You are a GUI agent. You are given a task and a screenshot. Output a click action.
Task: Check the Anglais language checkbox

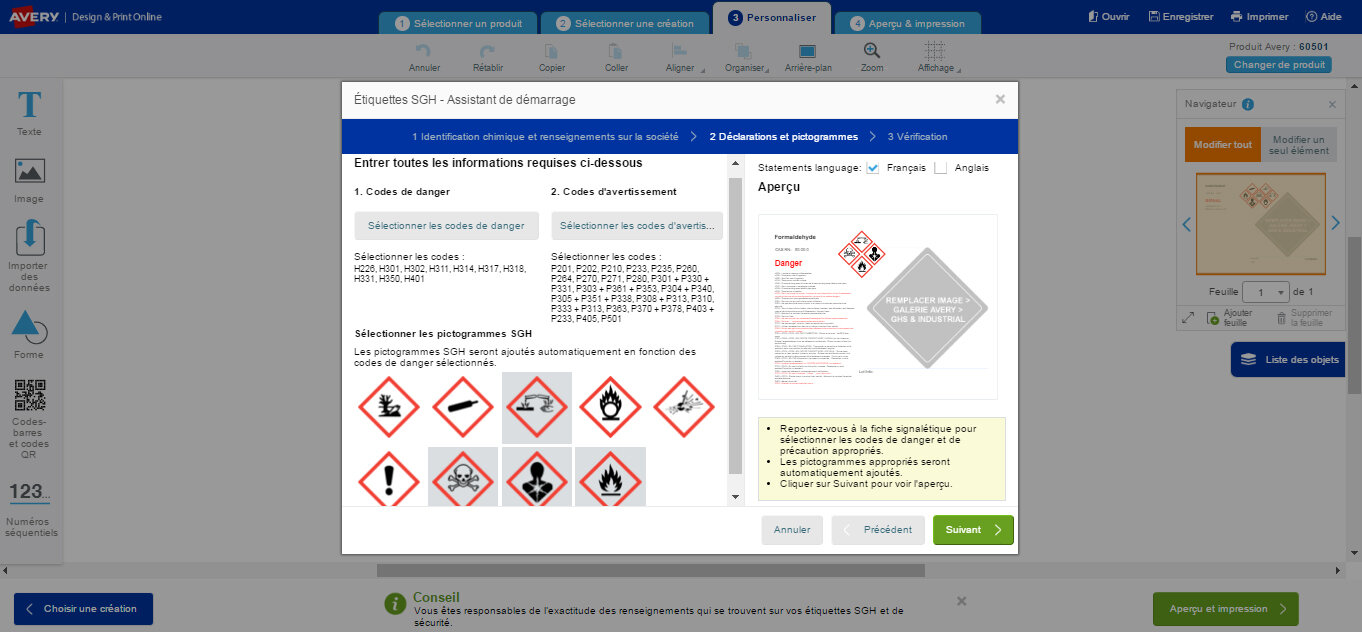[940, 167]
